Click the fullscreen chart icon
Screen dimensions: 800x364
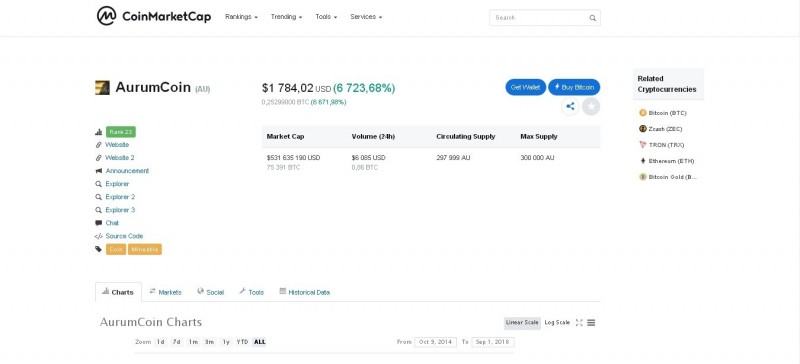[579, 323]
